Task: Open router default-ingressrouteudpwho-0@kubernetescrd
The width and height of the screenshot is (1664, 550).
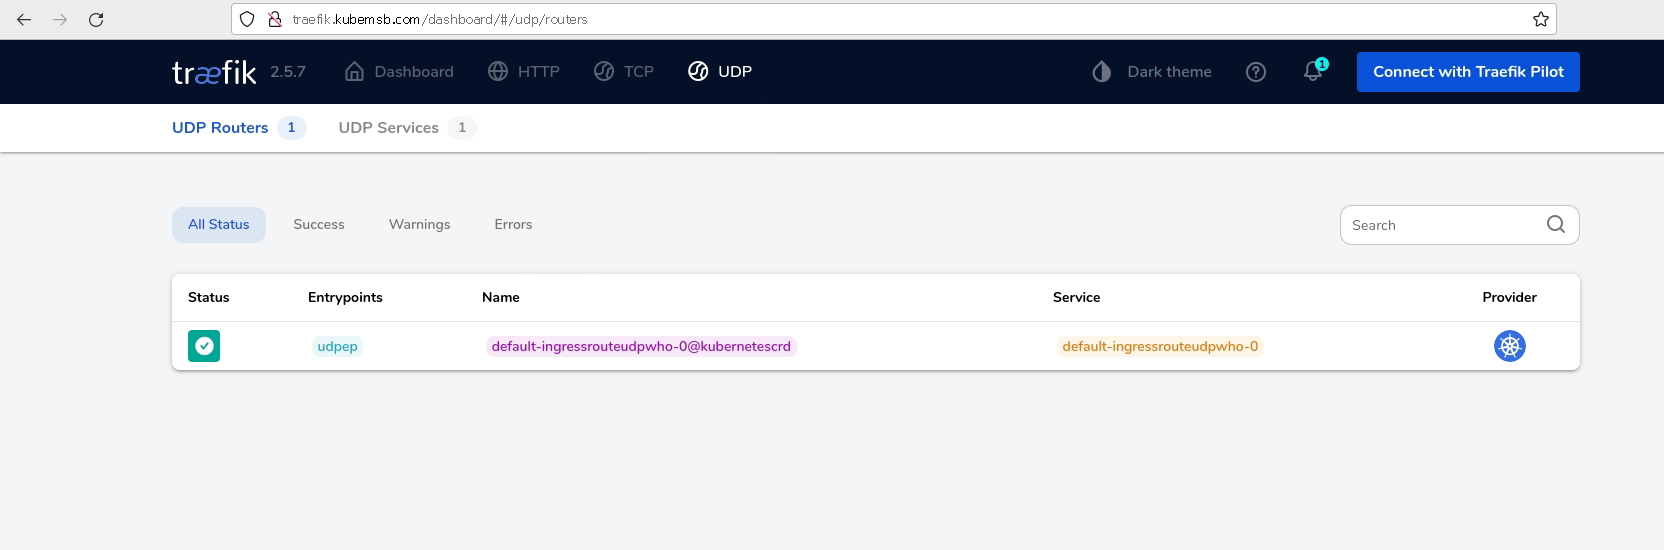Action: [641, 346]
